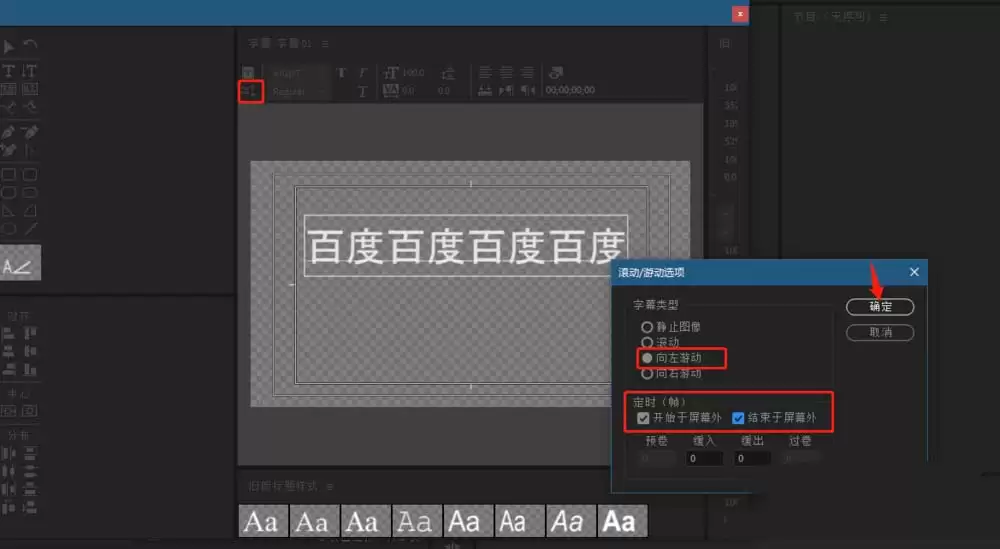The width and height of the screenshot is (1000, 549).
Task: Select the Path Type tool
Action: click(9, 107)
